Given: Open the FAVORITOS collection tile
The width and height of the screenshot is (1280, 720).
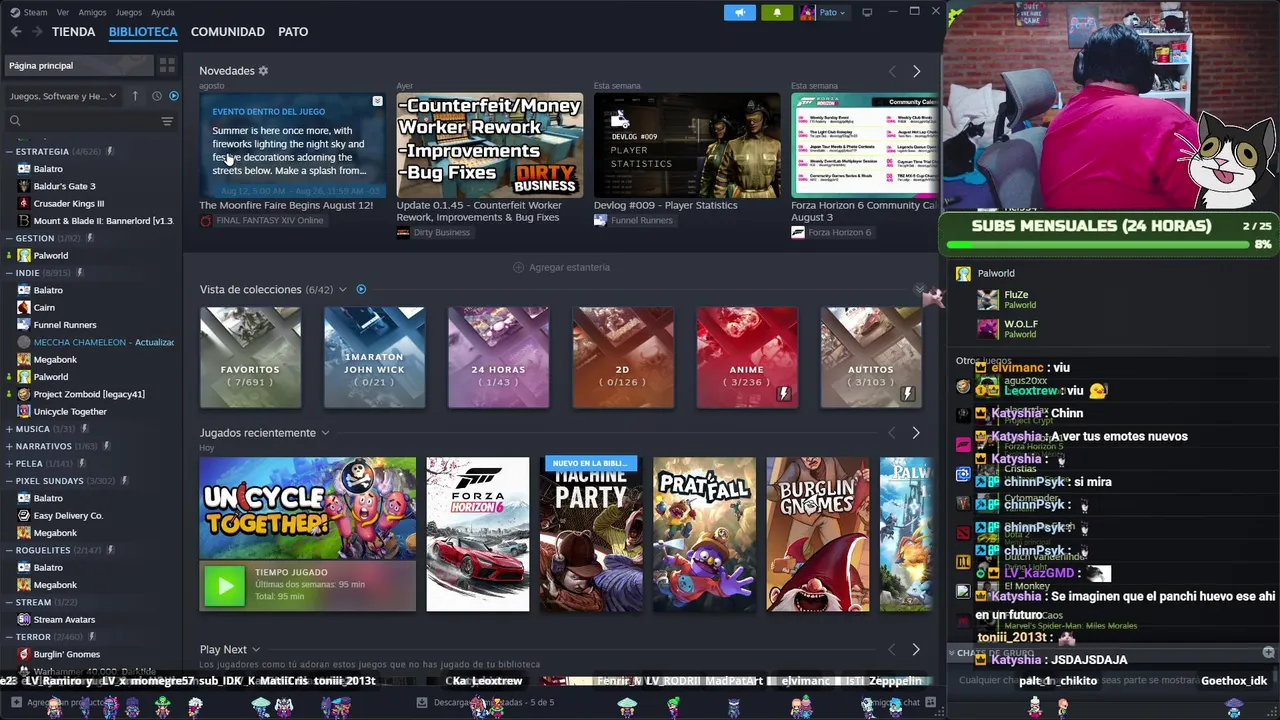Looking at the screenshot, I should click(x=250, y=358).
